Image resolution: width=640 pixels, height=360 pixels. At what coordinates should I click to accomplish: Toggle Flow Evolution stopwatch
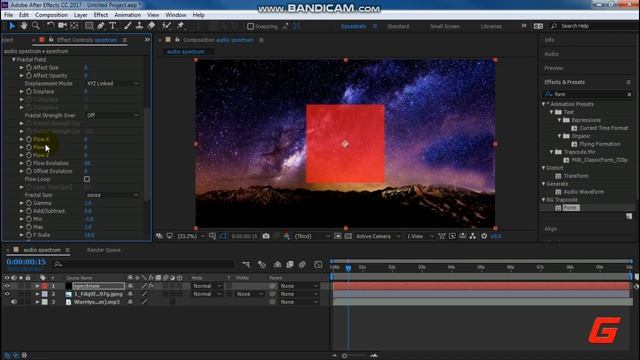pyautogui.click(x=29, y=163)
